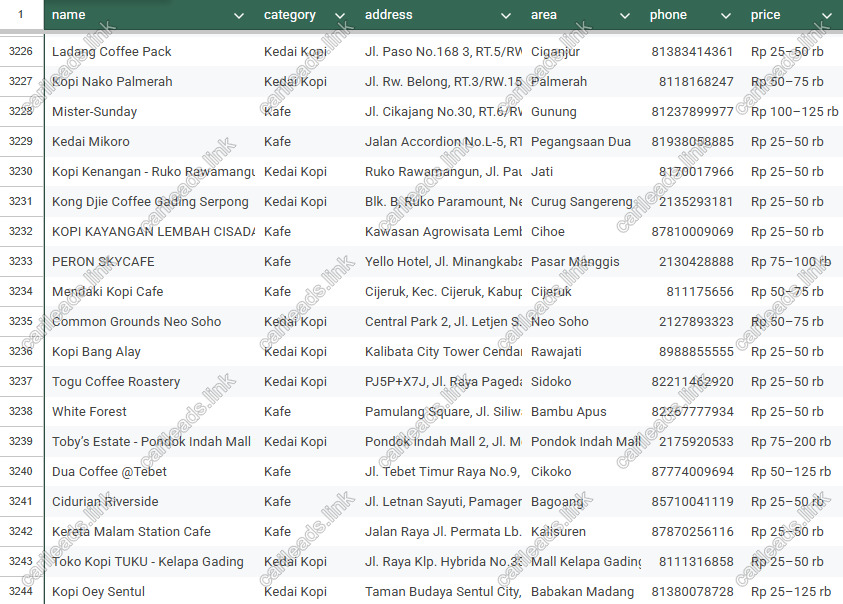Select 'Toko Kopi TUKU - Kelapa Gading'

pyautogui.click(x=150, y=562)
